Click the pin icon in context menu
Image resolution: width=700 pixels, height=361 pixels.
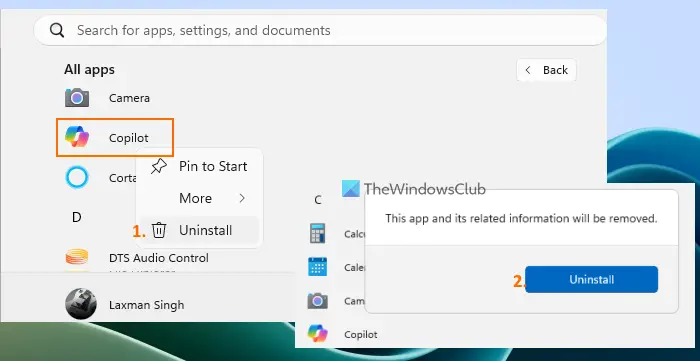[x=158, y=166]
